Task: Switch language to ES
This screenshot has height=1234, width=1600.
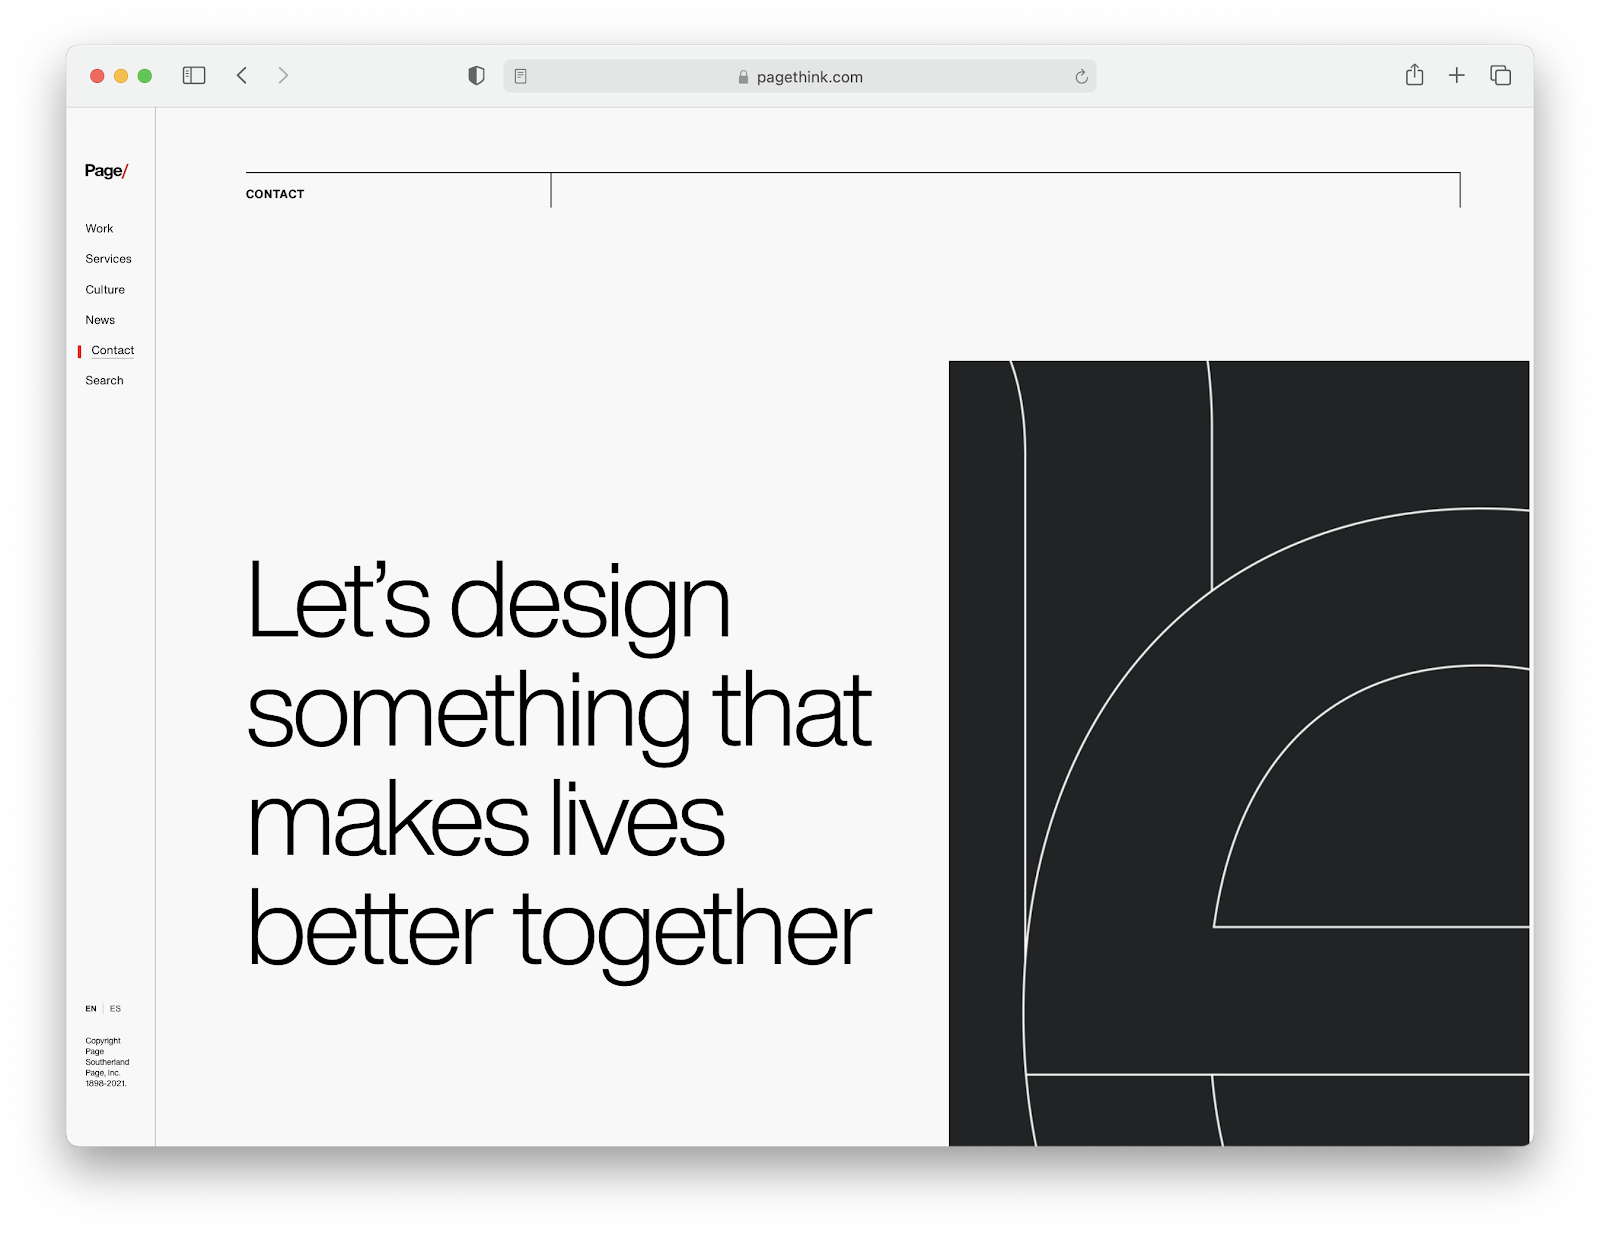Action: click(115, 1009)
